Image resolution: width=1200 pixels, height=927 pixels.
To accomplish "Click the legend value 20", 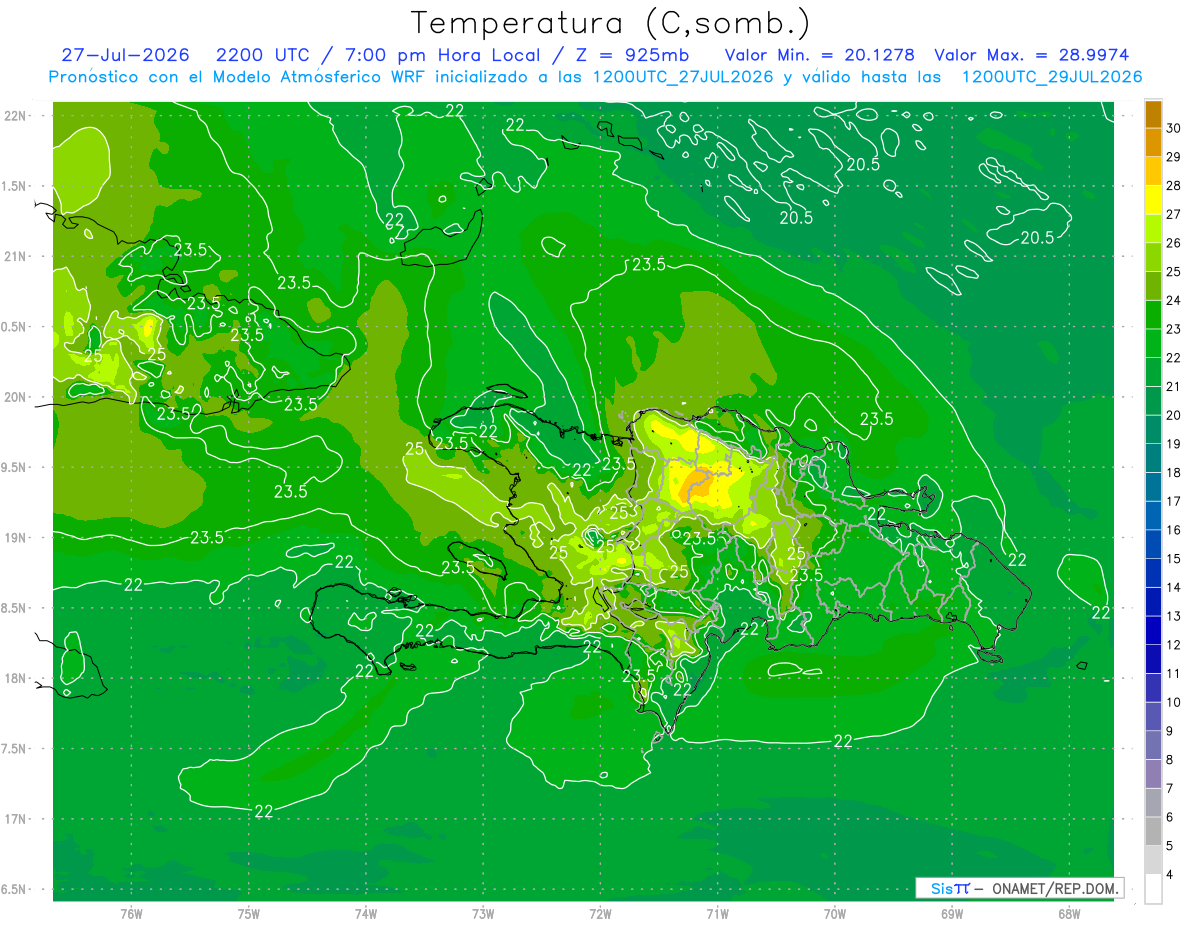I will pyautogui.click(x=1174, y=415).
